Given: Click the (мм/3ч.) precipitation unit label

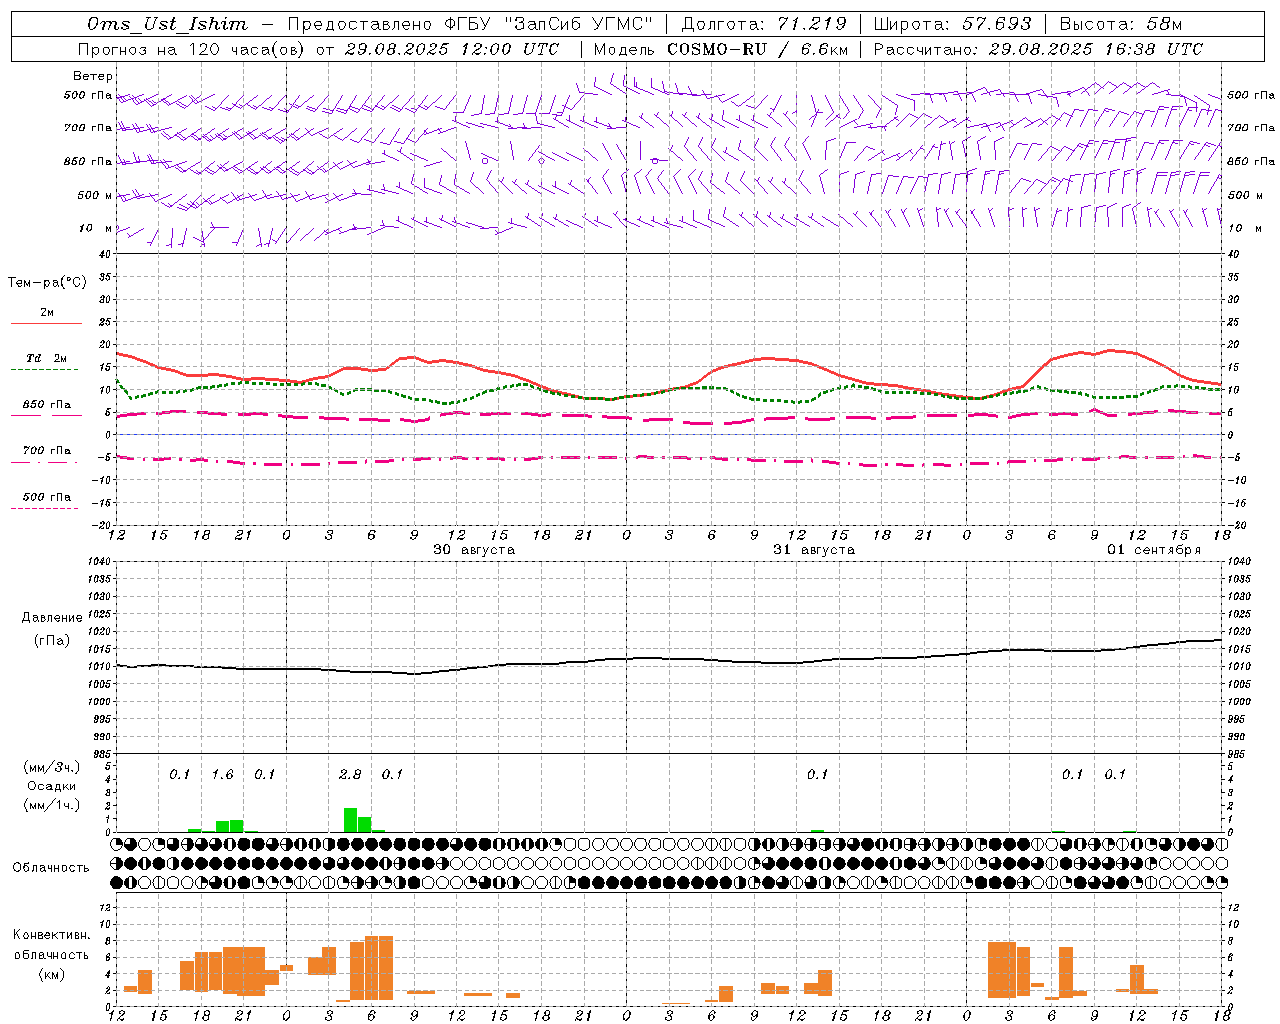Looking at the screenshot, I should point(52,767).
